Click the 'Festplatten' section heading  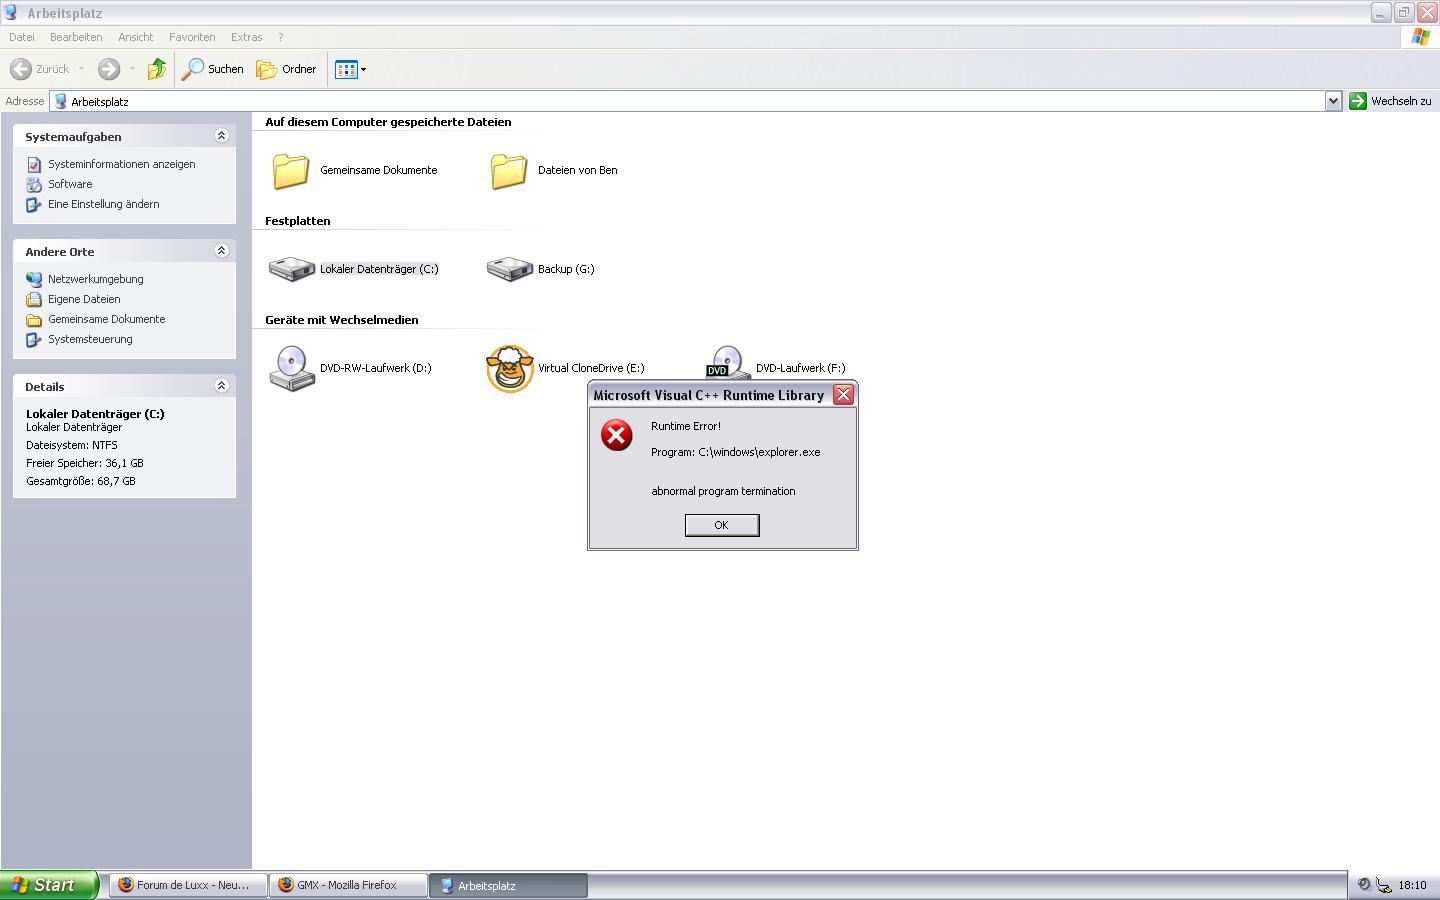pyautogui.click(x=297, y=221)
